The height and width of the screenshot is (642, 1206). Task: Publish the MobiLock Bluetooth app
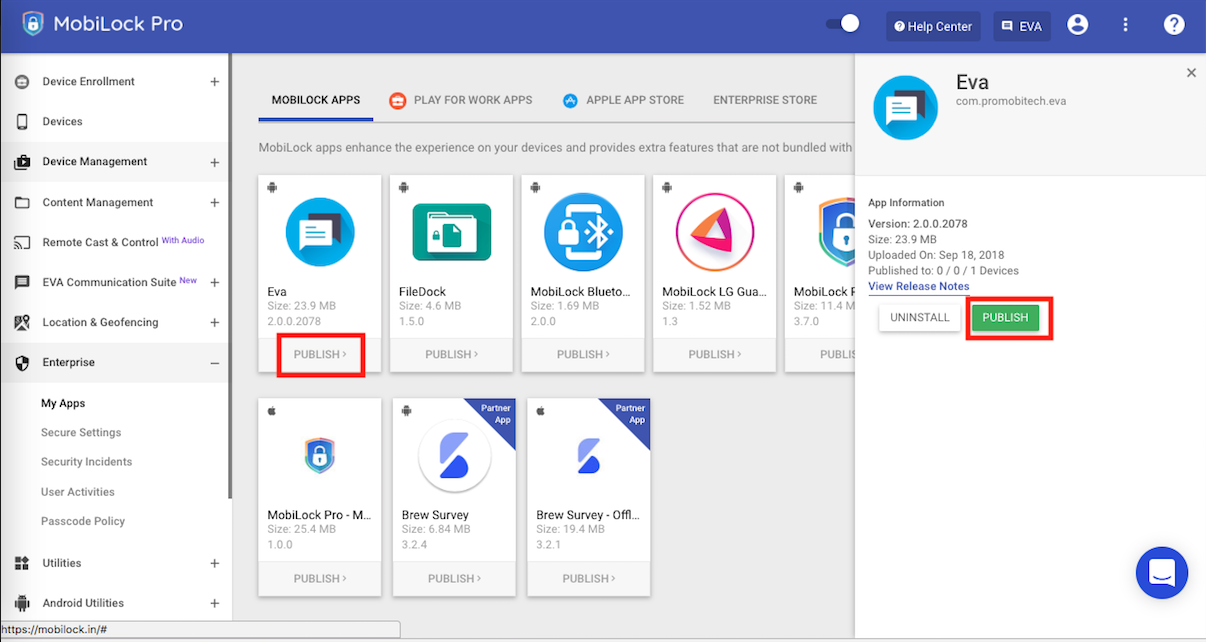(x=583, y=354)
